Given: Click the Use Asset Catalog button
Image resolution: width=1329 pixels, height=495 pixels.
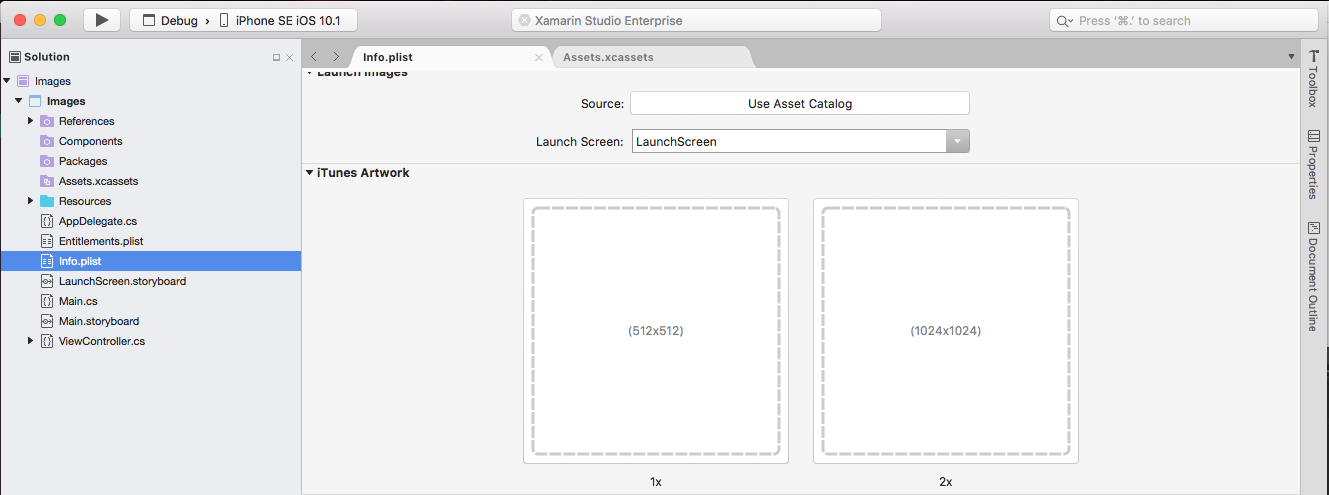Looking at the screenshot, I should 800,103.
